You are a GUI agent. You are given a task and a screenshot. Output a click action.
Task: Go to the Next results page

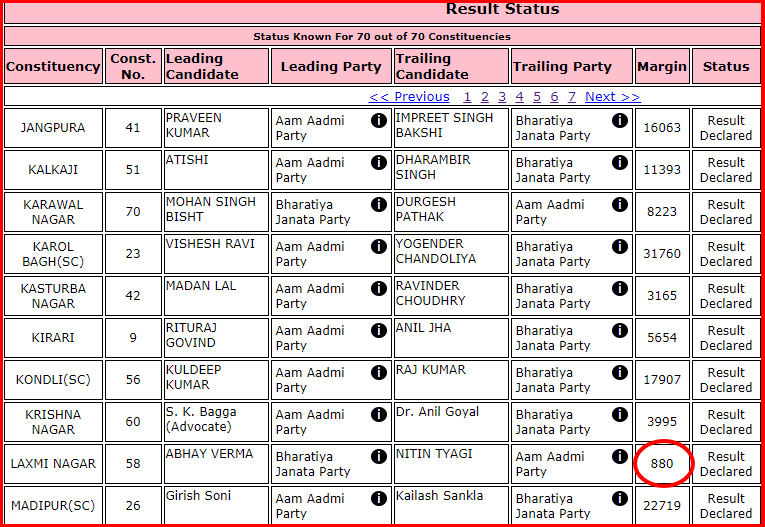click(613, 97)
